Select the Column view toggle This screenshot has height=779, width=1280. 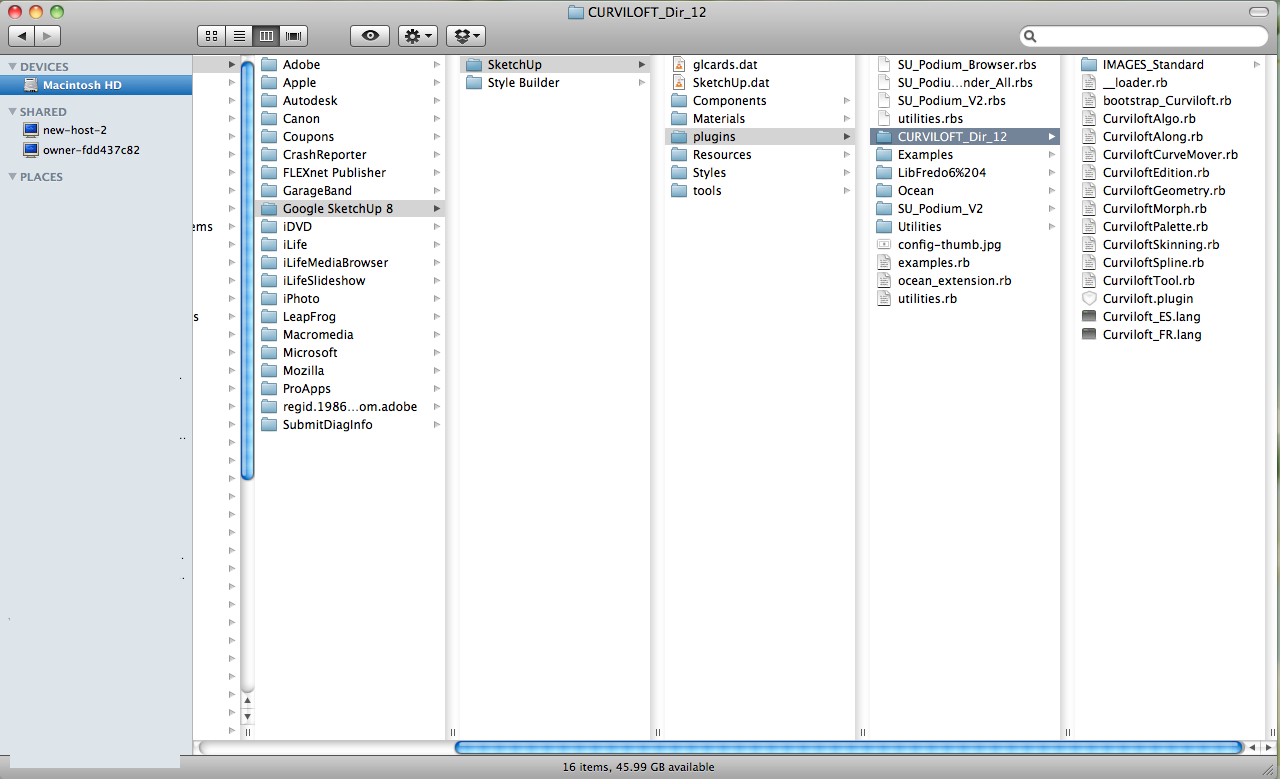(x=266, y=36)
